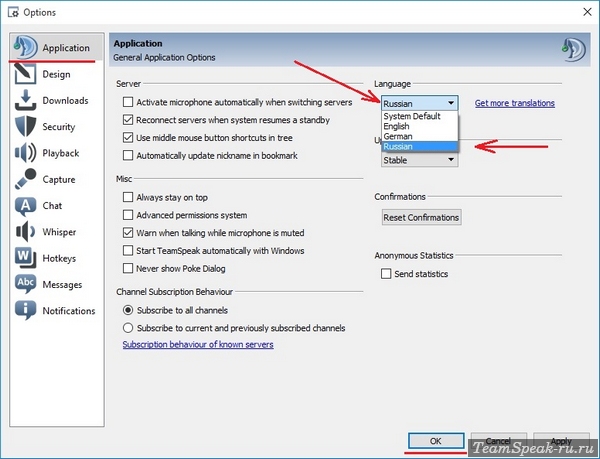Choose German from language list
The width and height of the screenshot is (600, 459).
pos(419,136)
